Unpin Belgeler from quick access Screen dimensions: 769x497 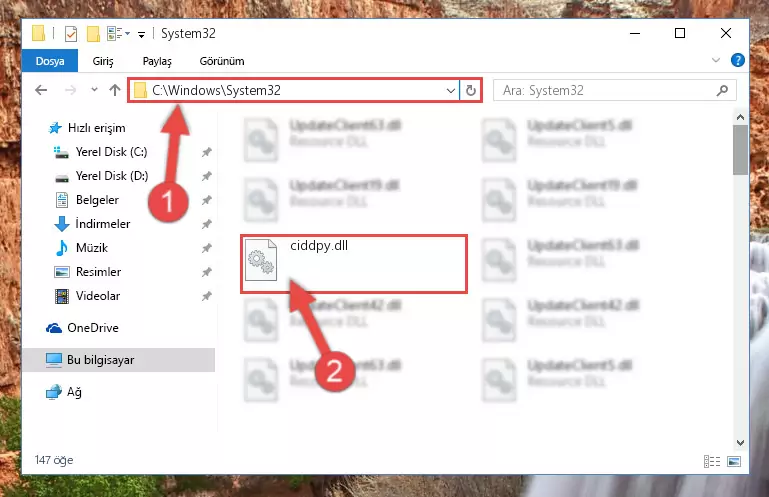pyautogui.click(x=206, y=200)
